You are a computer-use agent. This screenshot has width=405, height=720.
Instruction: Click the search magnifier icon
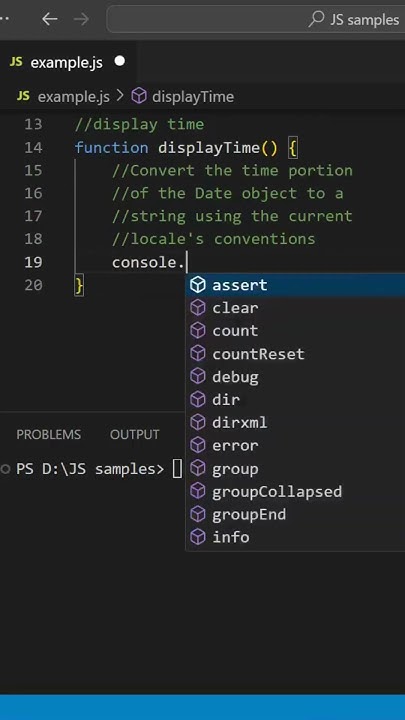[x=316, y=19]
